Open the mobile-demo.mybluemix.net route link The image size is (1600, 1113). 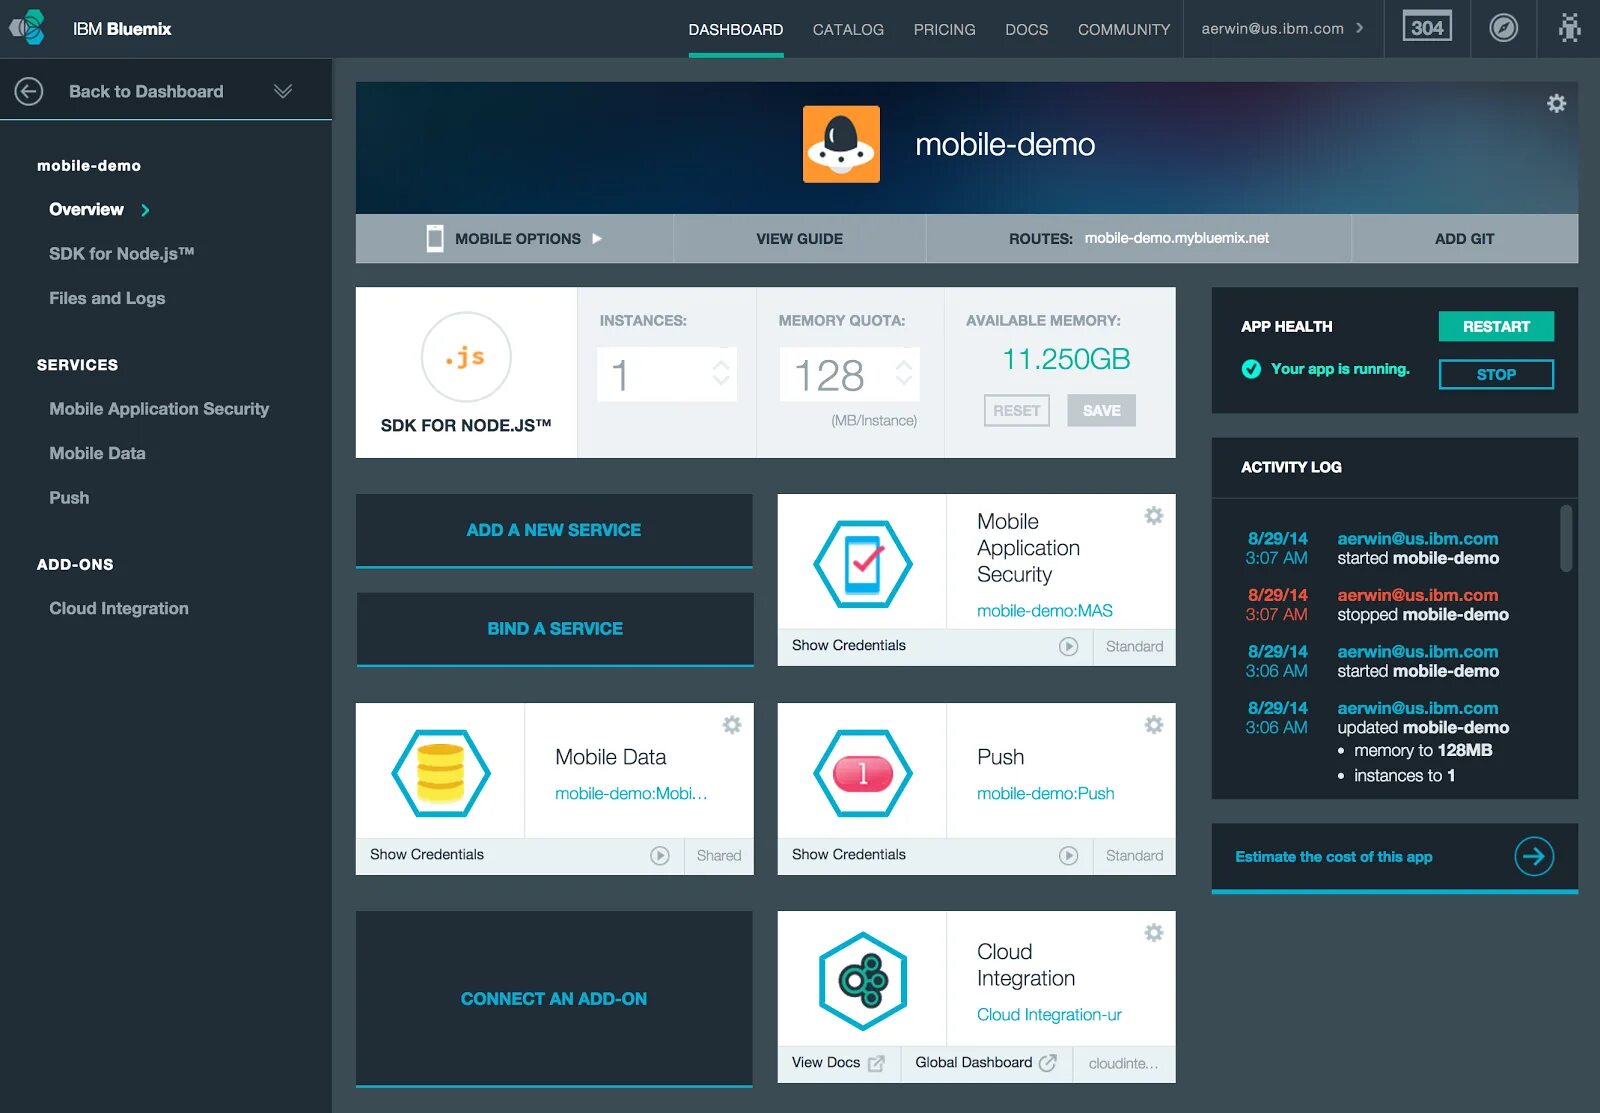[x=1176, y=238]
